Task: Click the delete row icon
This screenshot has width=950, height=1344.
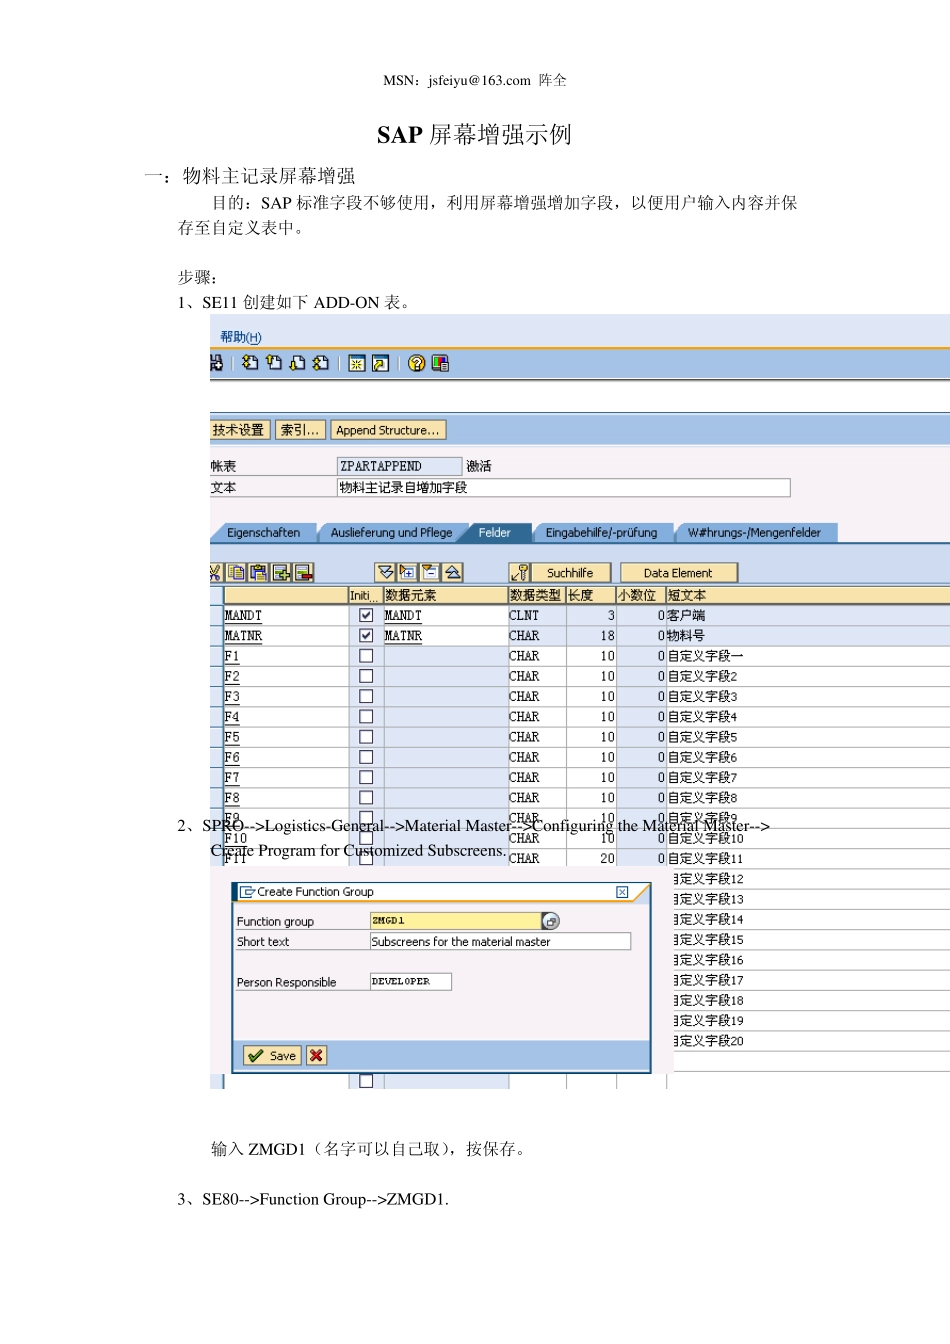Action: click(x=304, y=572)
